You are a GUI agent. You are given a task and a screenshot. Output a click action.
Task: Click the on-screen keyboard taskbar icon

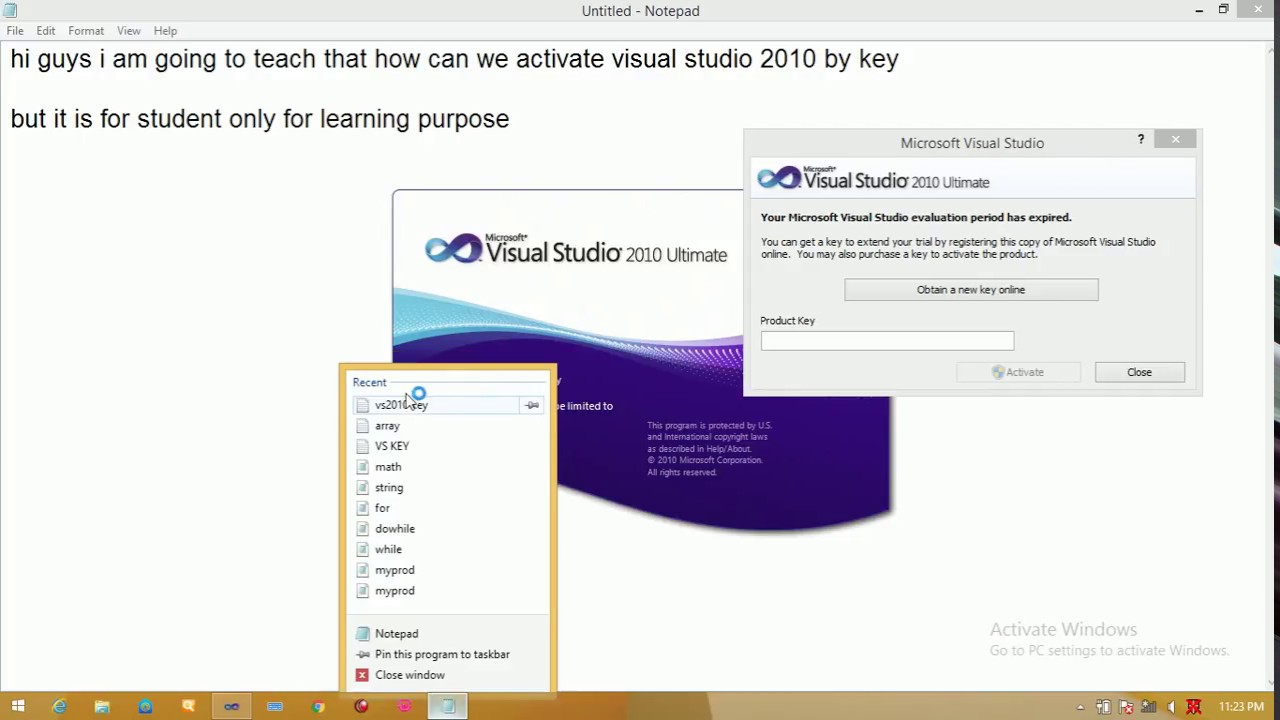click(x=275, y=707)
